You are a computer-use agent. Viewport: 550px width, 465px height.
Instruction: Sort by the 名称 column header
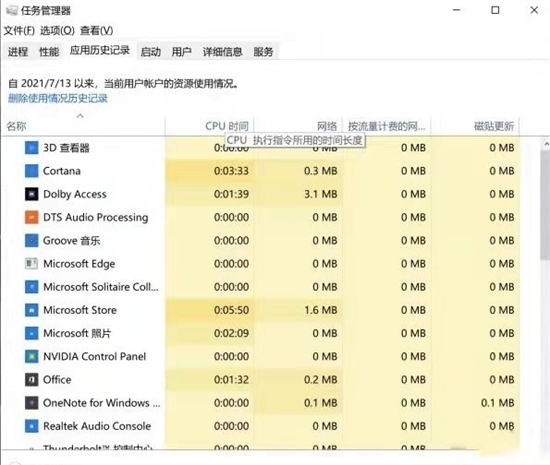click(83, 126)
